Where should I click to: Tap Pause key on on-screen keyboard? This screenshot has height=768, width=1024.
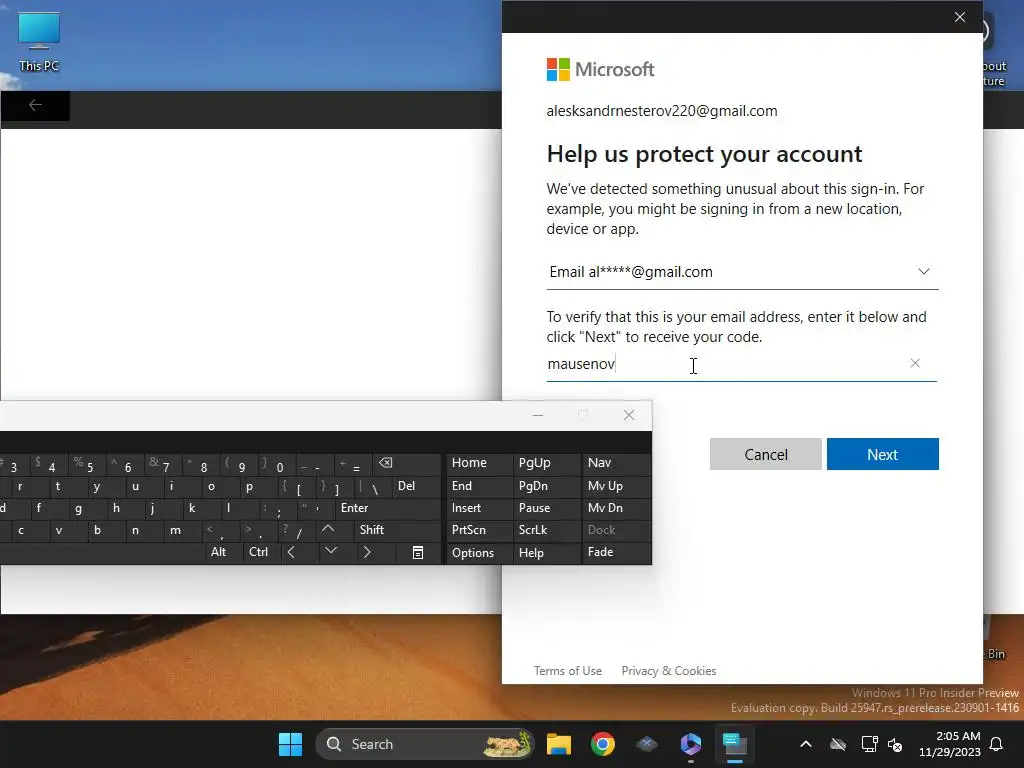point(547,508)
